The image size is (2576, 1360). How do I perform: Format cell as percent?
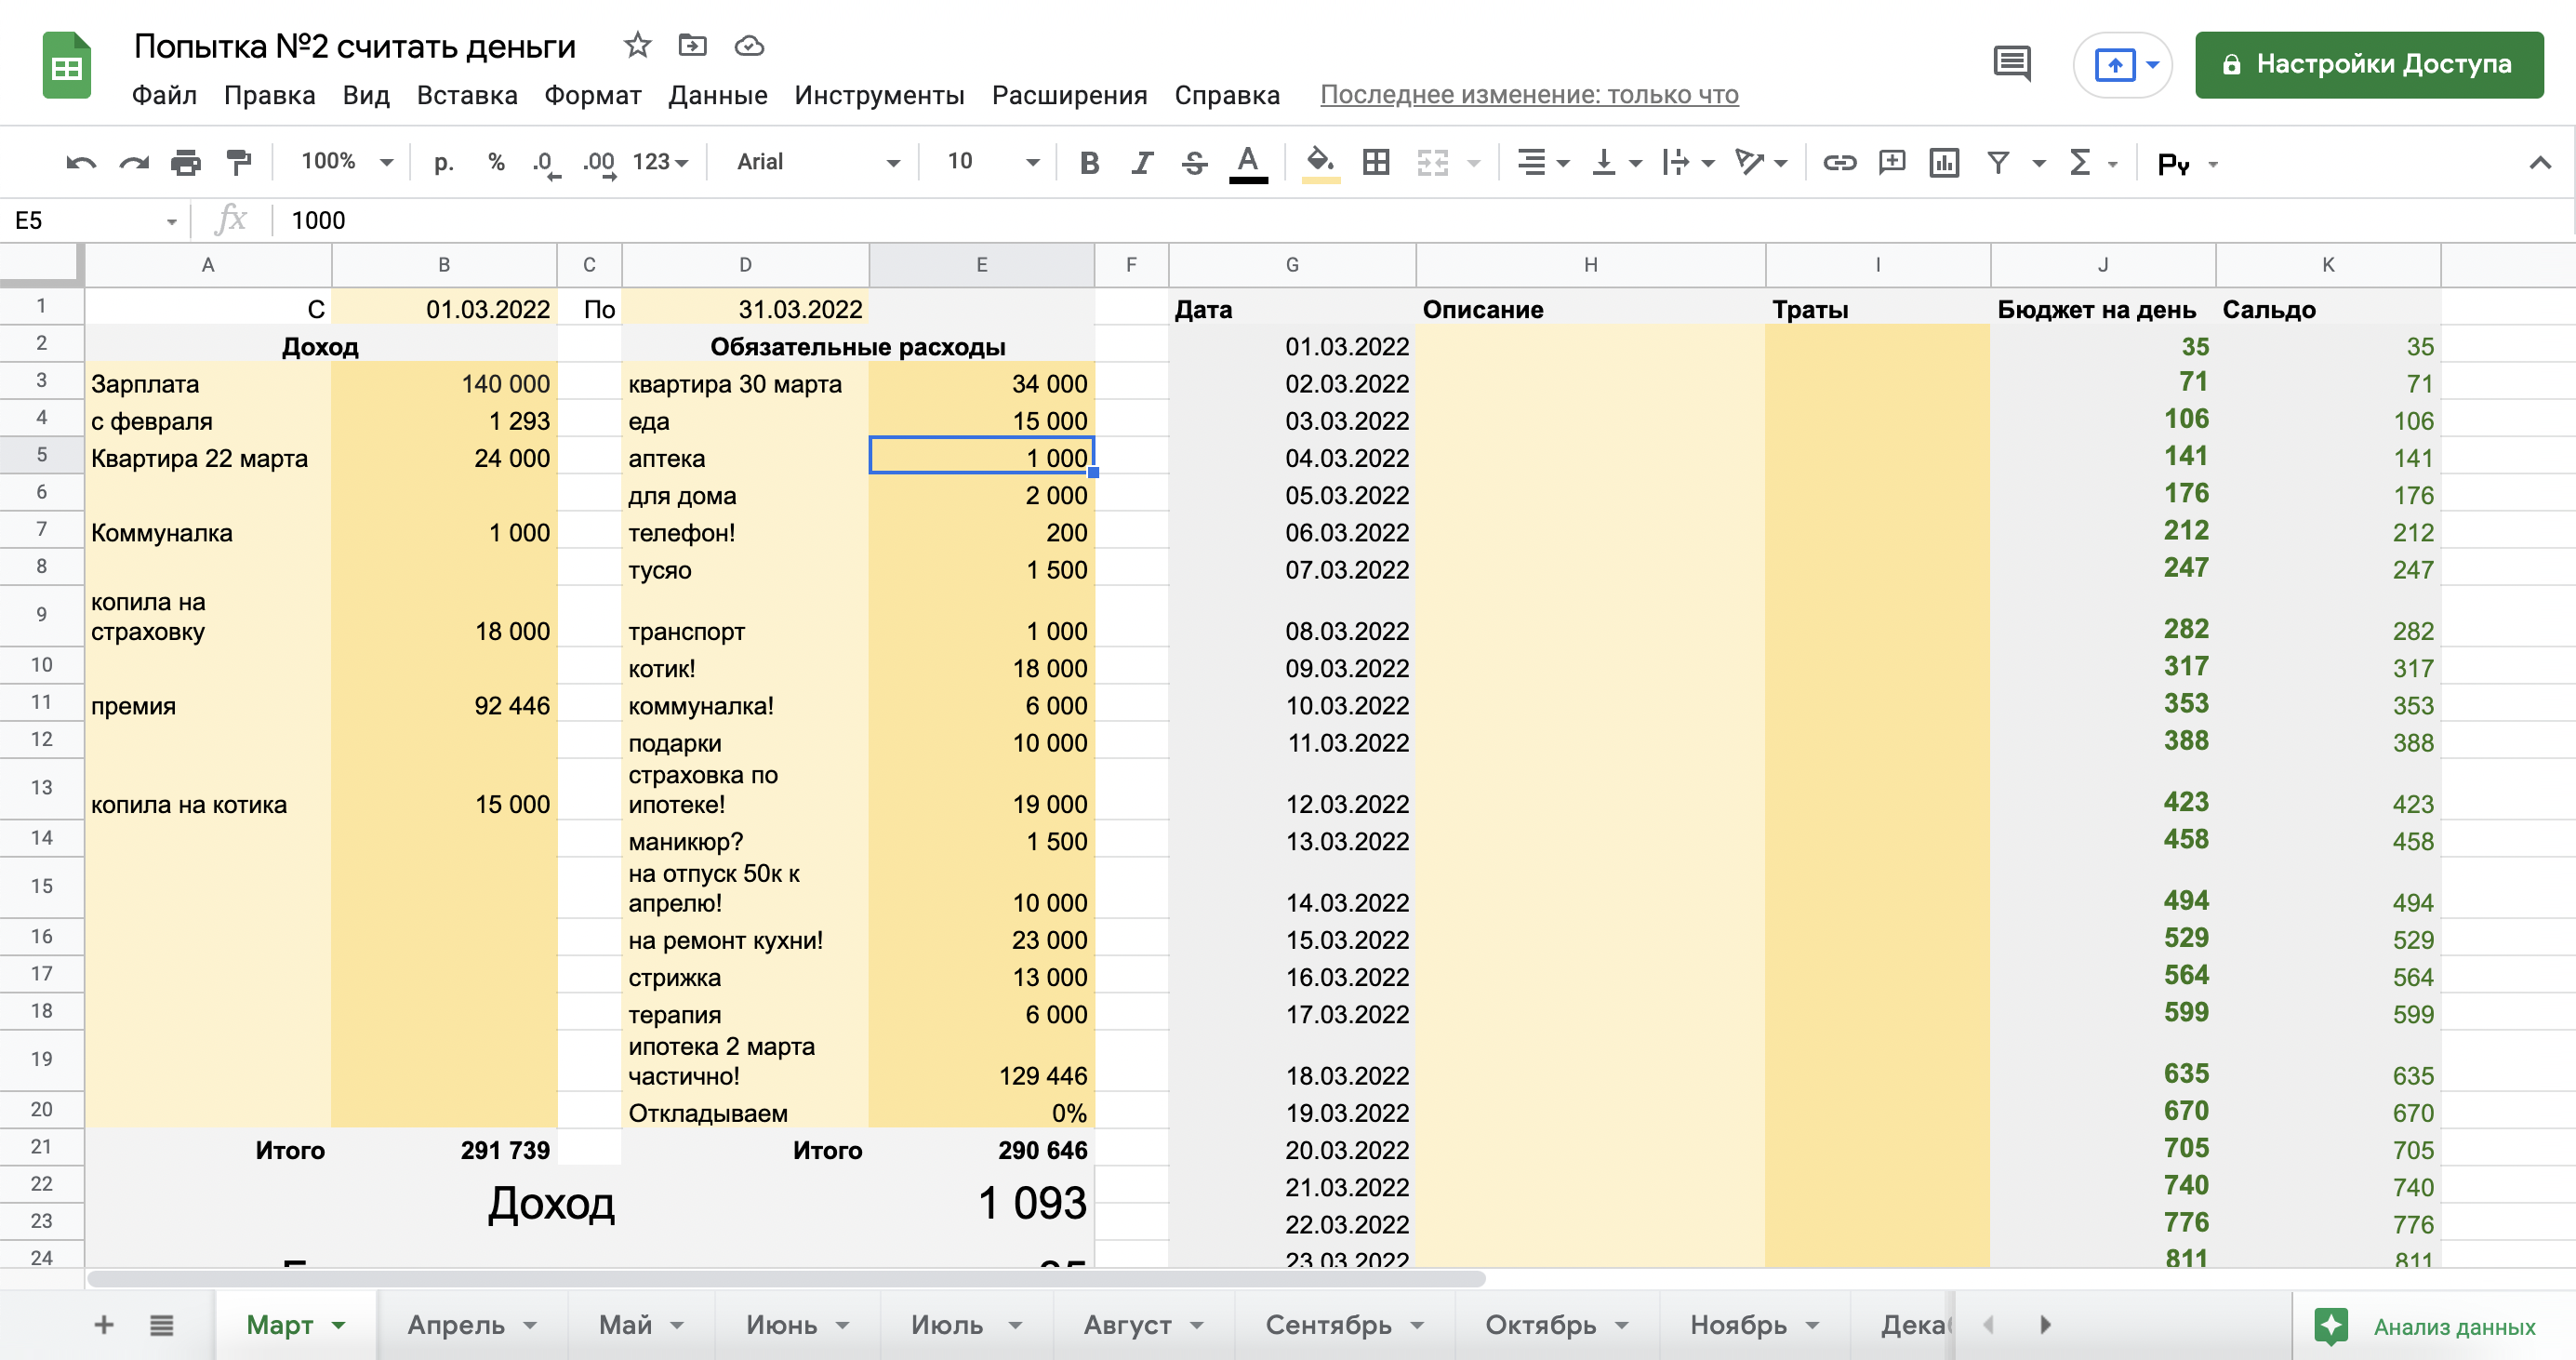496,162
